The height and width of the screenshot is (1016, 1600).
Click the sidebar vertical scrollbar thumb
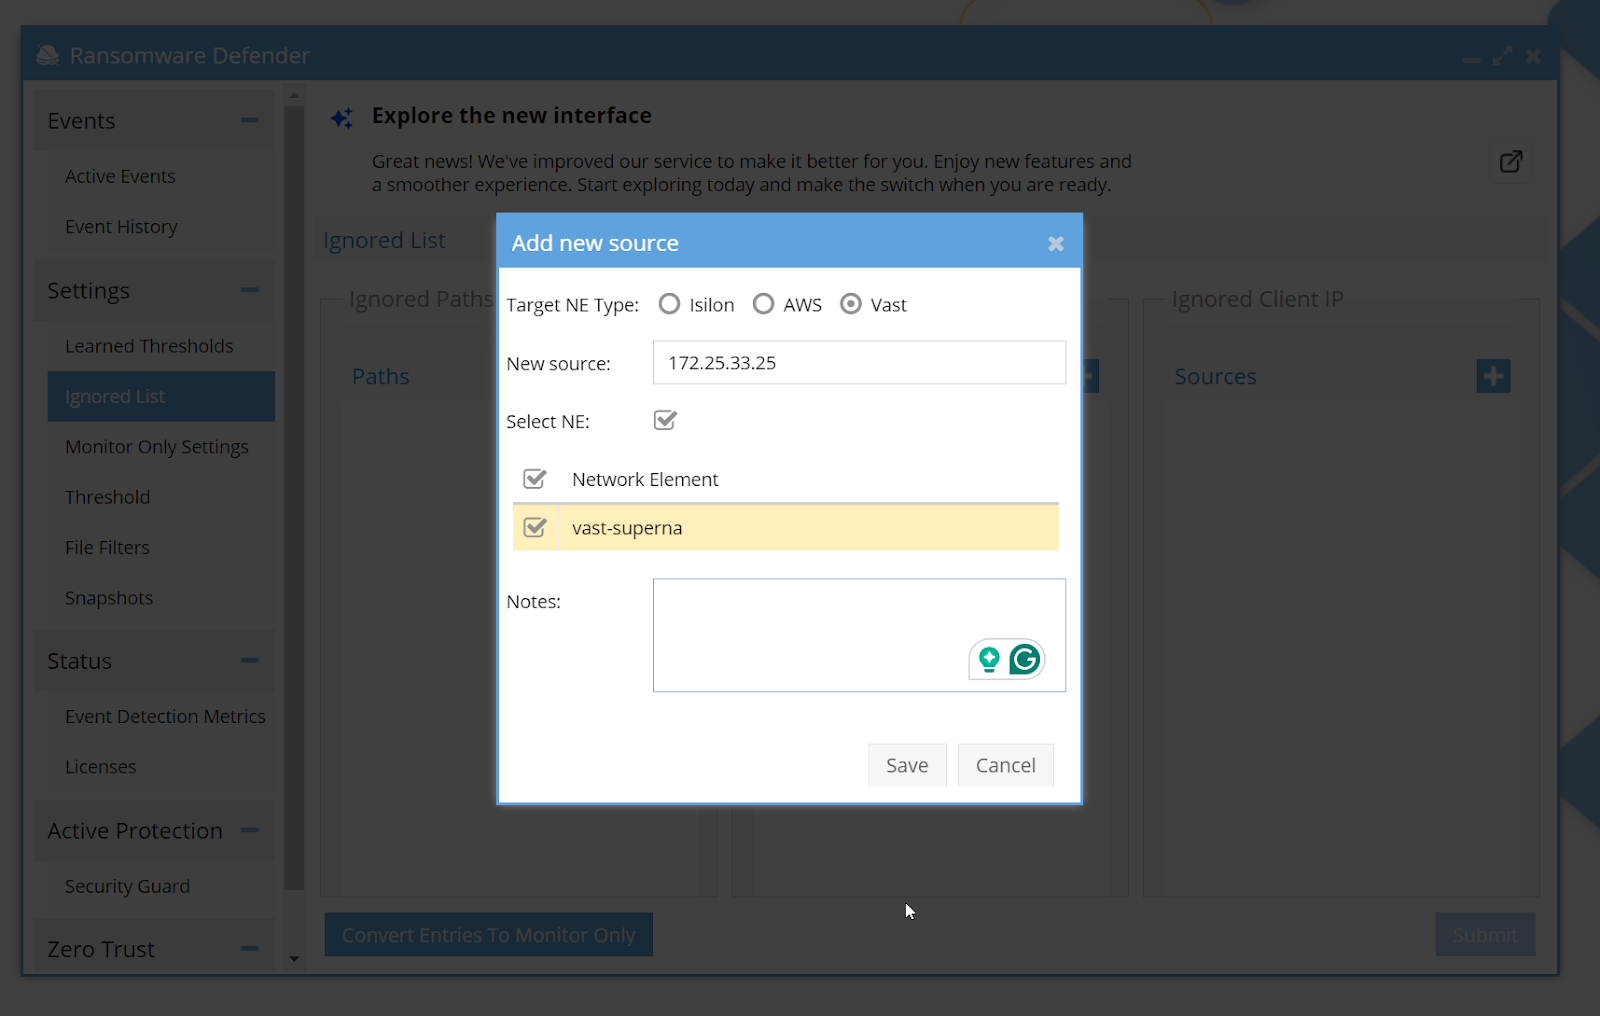point(294,497)
